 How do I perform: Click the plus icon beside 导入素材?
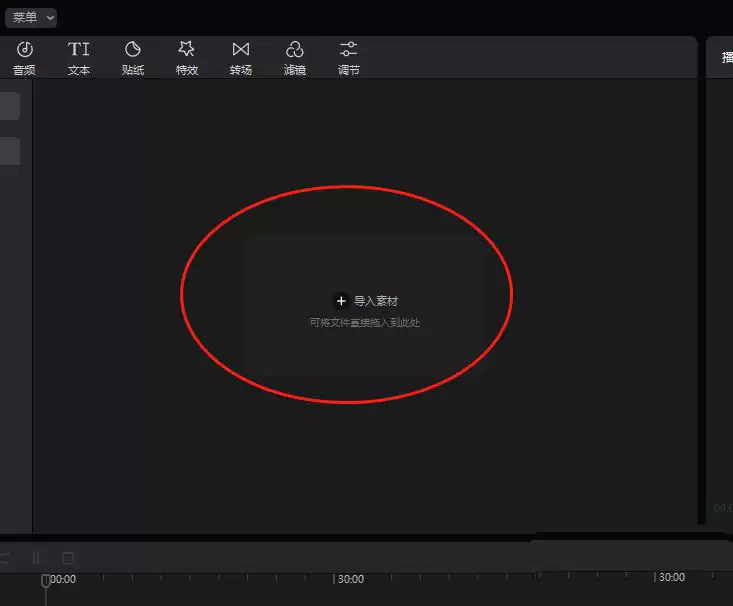pyautogui.click(x=341, y=300)
